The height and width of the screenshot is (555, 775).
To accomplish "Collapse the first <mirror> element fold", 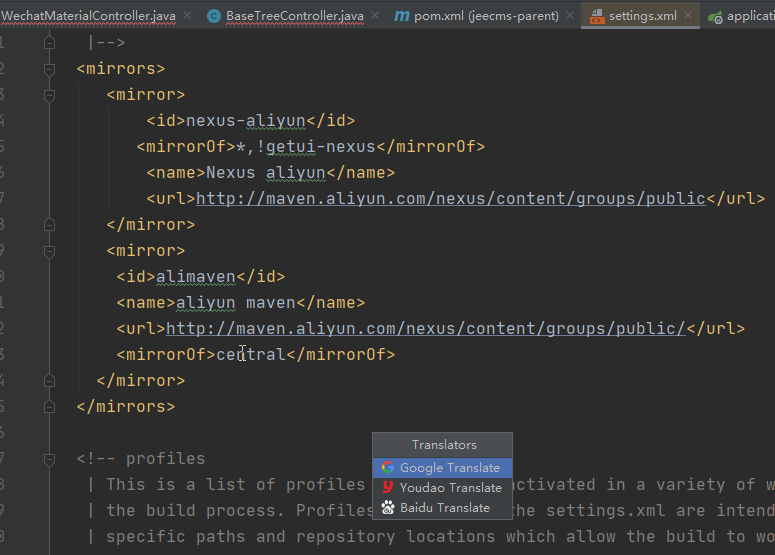I will coord(49,95).
